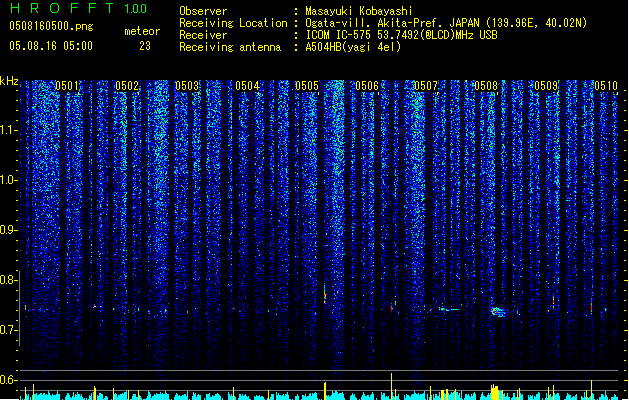Select the file name 0508160500.png
The width and height of the screenshot is (629, 400).
(x=51, y=27)
